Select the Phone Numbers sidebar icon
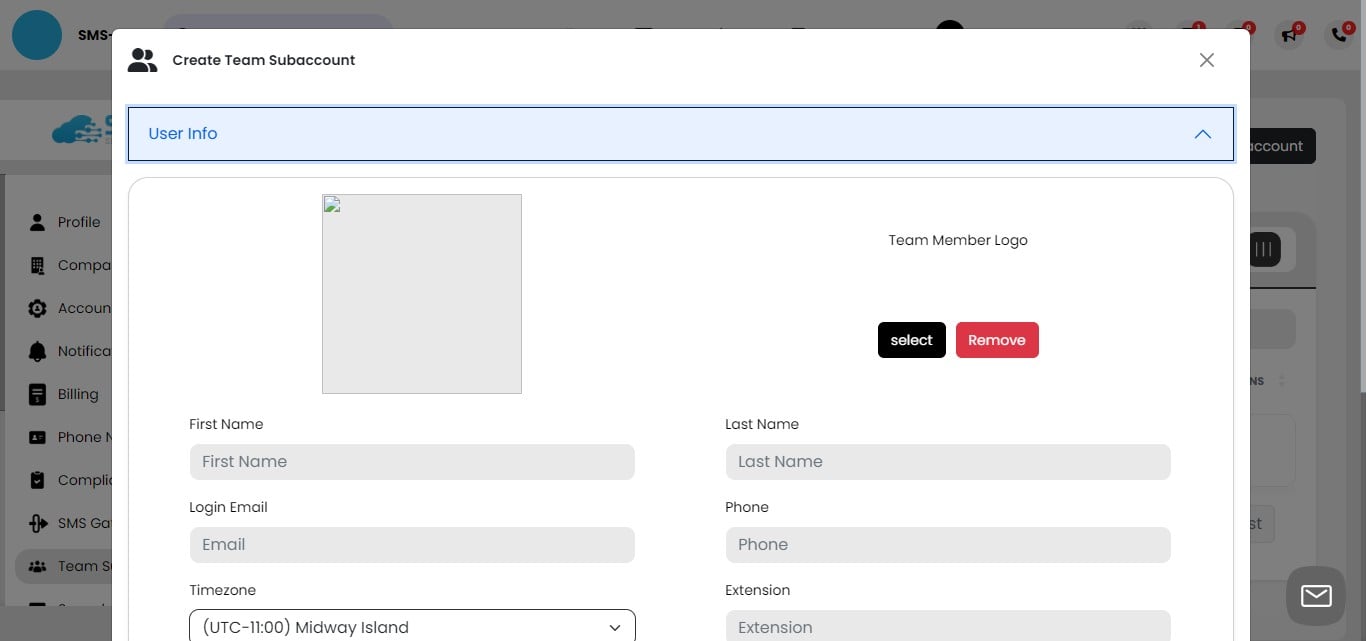 tap(36, 437)
